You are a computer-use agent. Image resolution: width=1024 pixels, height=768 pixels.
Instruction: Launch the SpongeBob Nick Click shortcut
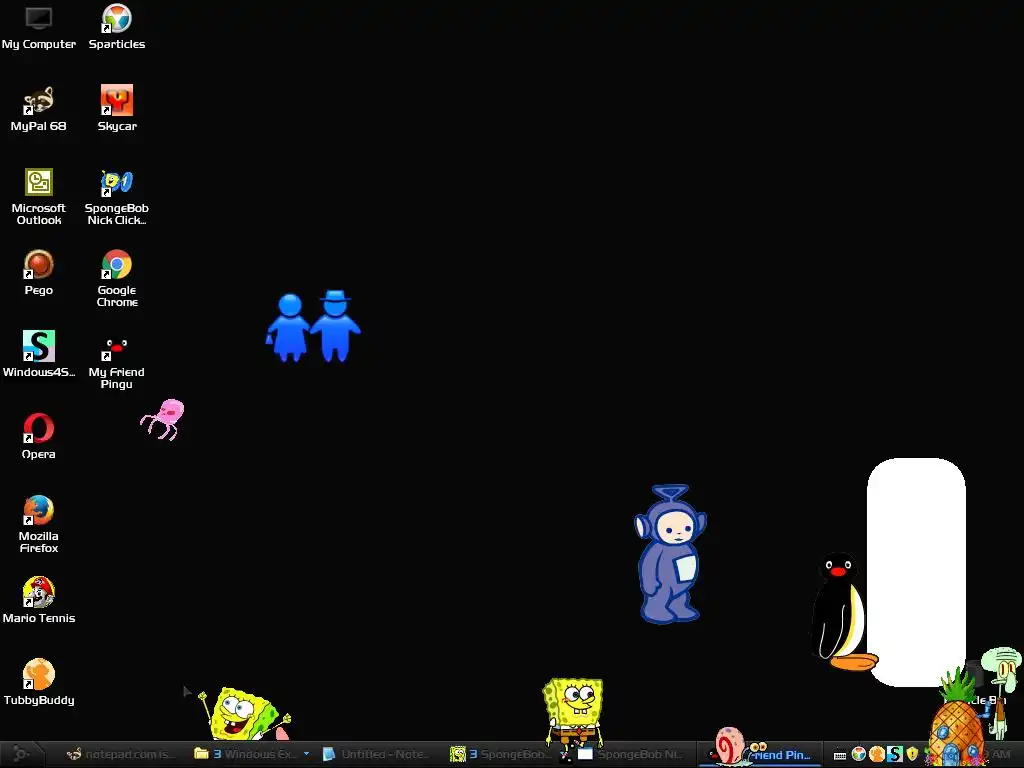117,197
